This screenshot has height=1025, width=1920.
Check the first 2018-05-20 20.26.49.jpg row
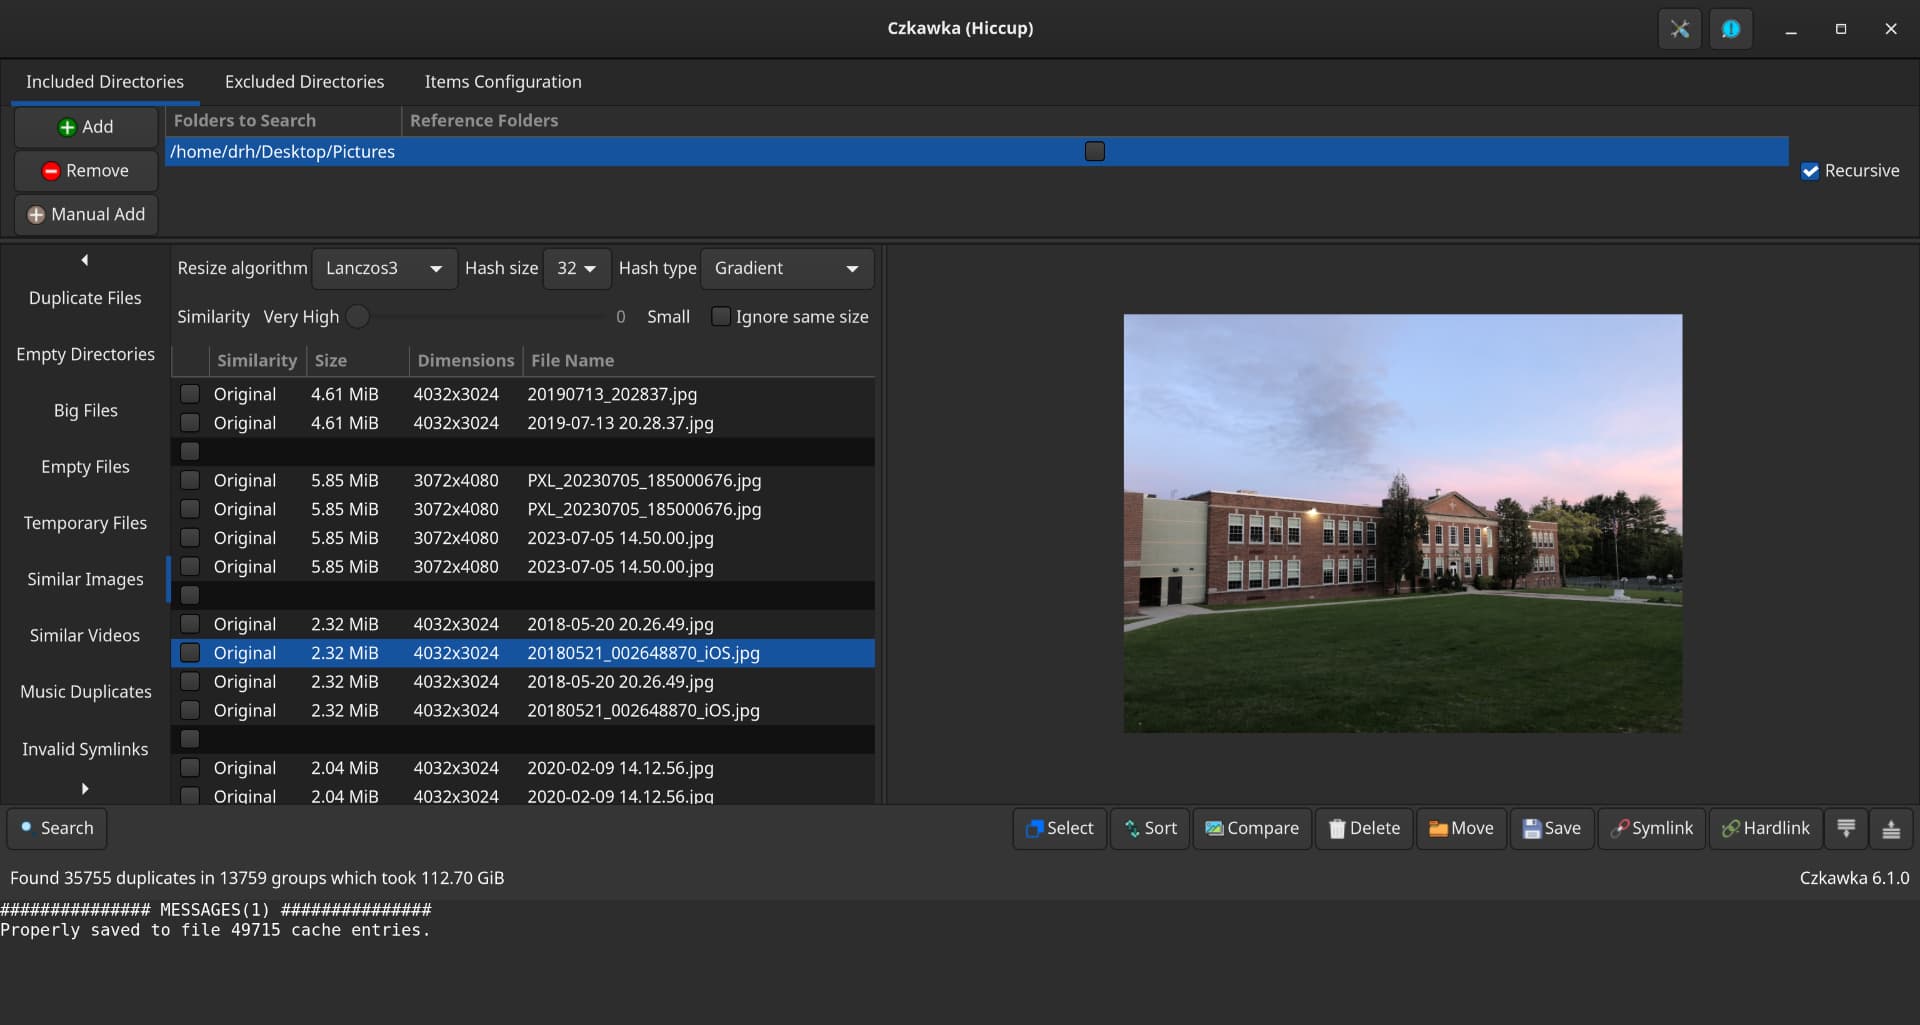tap(190, 624)
